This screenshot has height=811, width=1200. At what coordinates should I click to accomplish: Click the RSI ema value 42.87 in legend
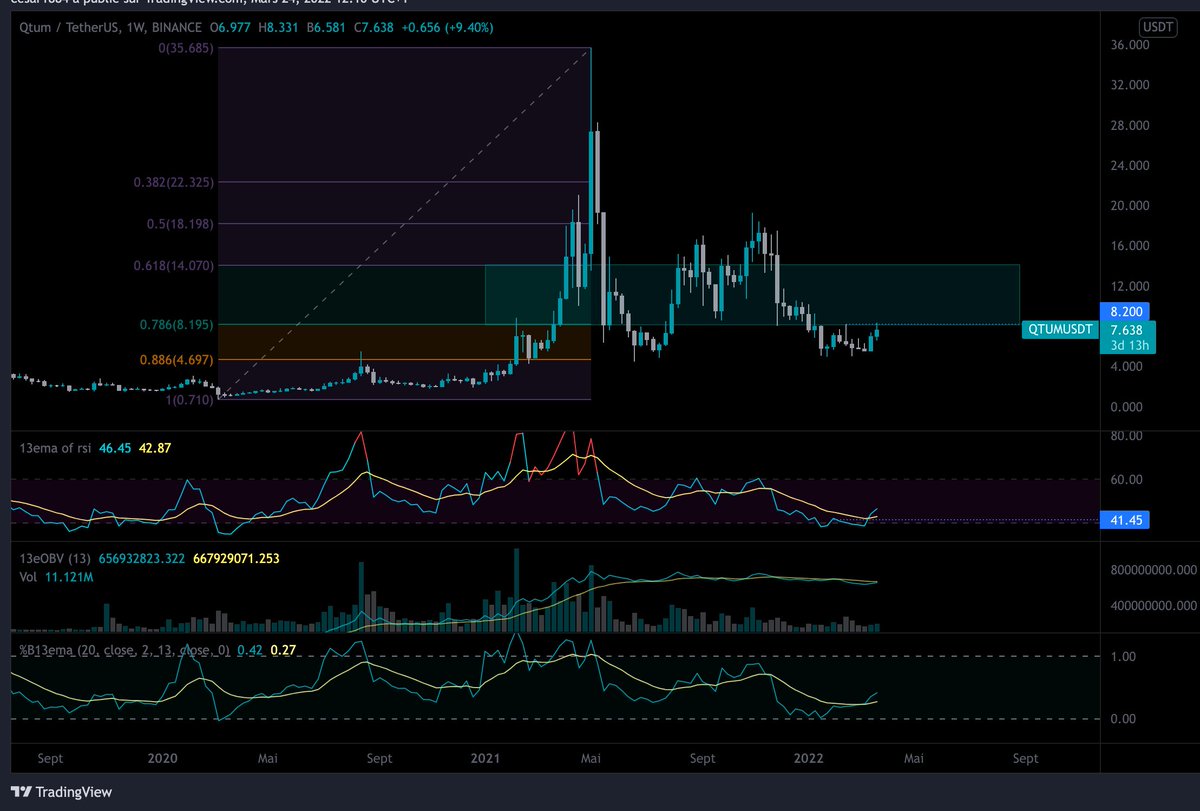[x=156, y=447]
